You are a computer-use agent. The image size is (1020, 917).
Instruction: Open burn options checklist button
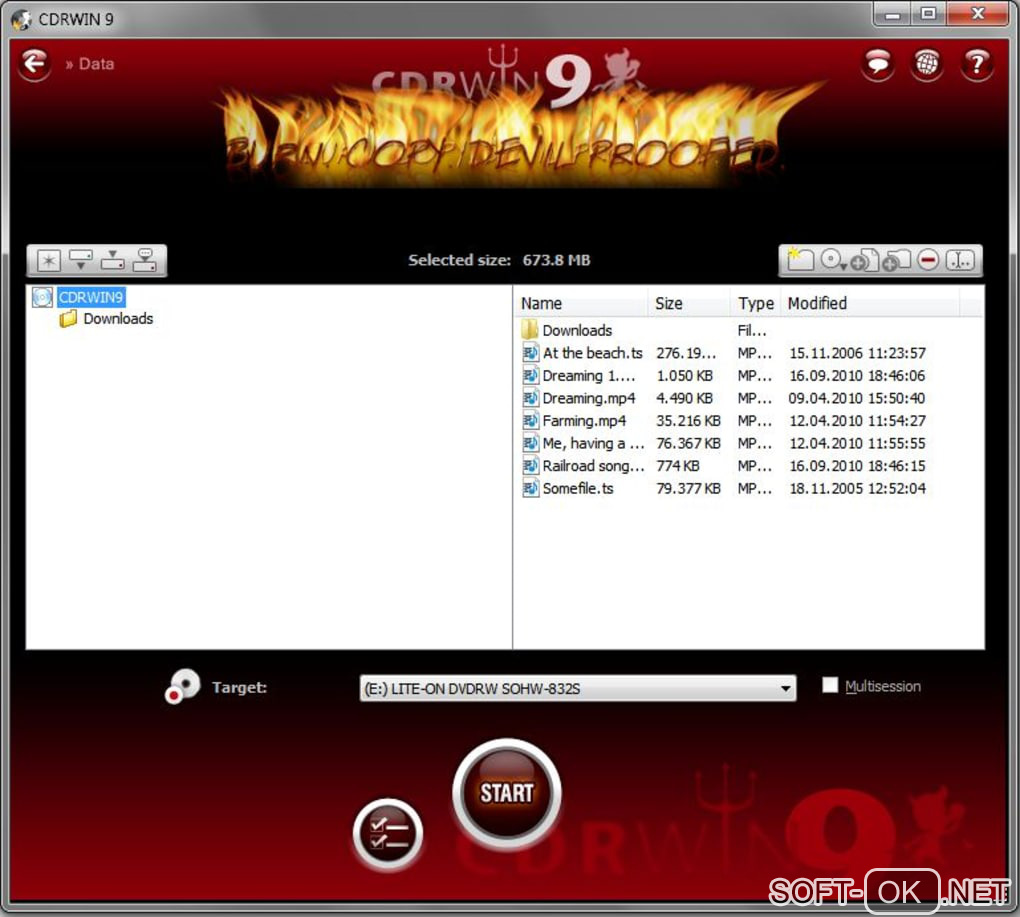coord(388,834)
